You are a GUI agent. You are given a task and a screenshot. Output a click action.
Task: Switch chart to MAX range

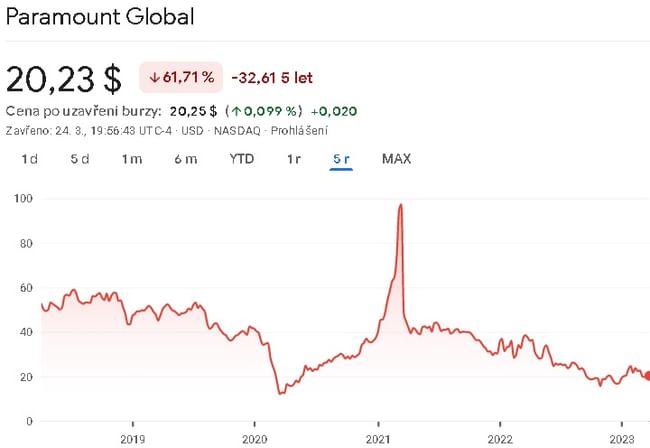click(x=396, y=159)
